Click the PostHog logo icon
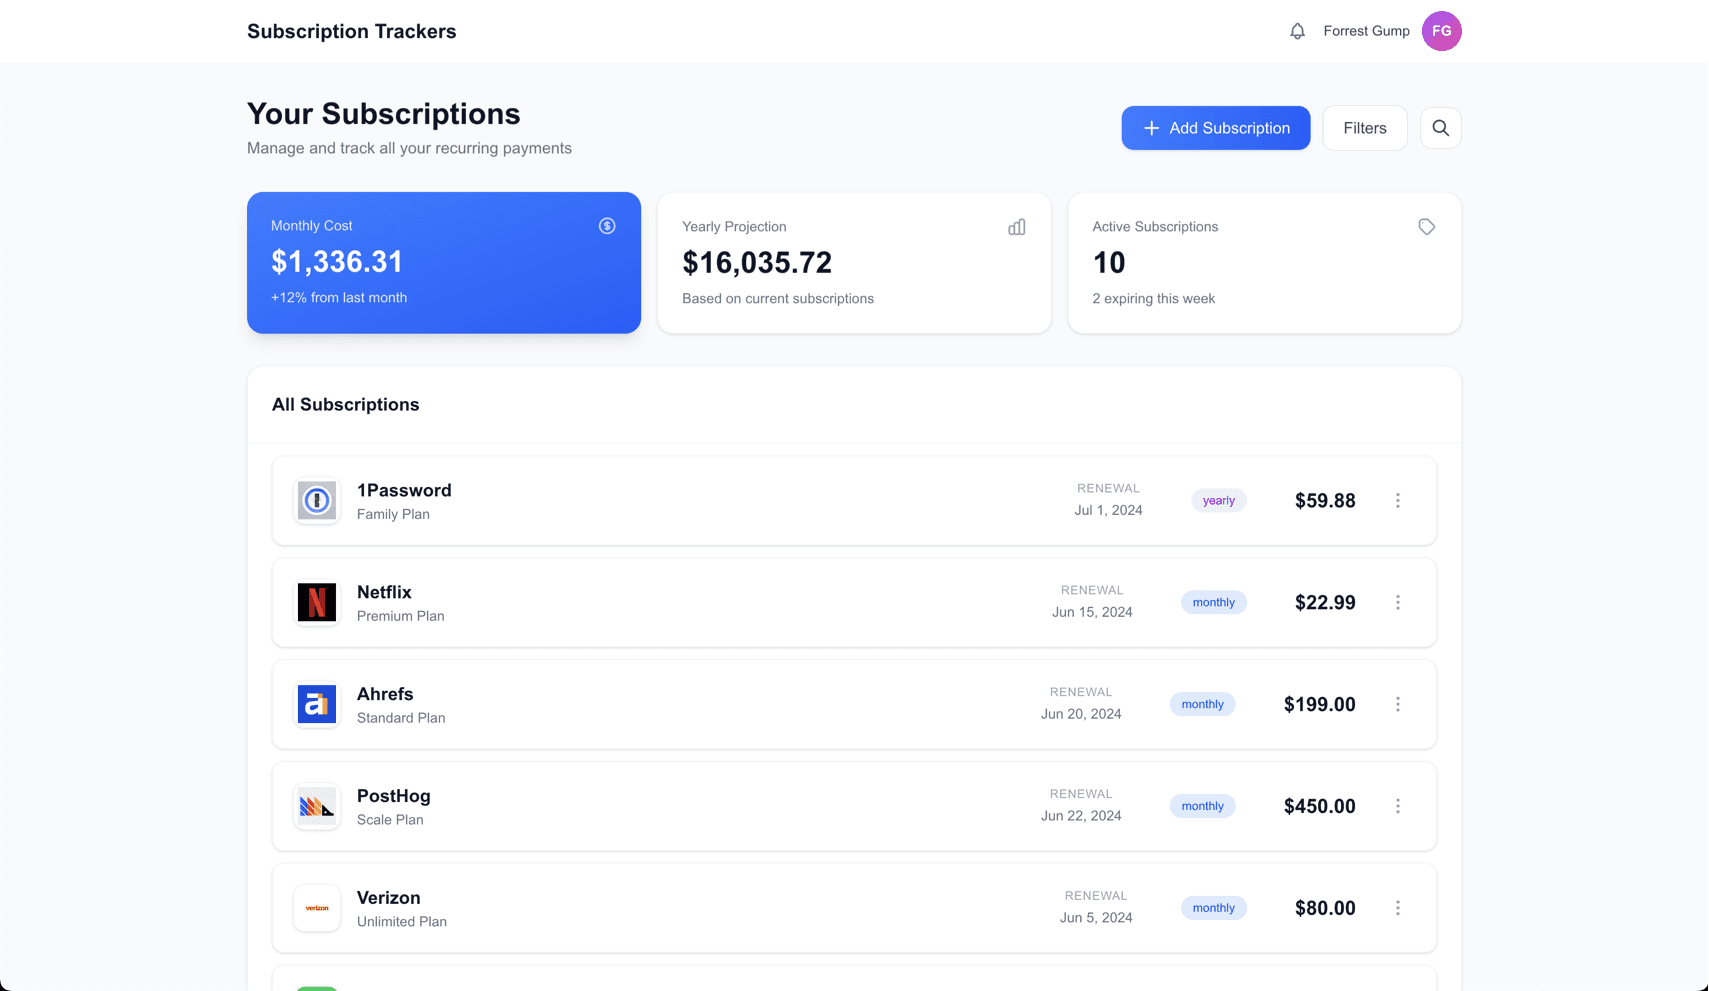This screenshot has height=991, width=1709. click(317, 807)
